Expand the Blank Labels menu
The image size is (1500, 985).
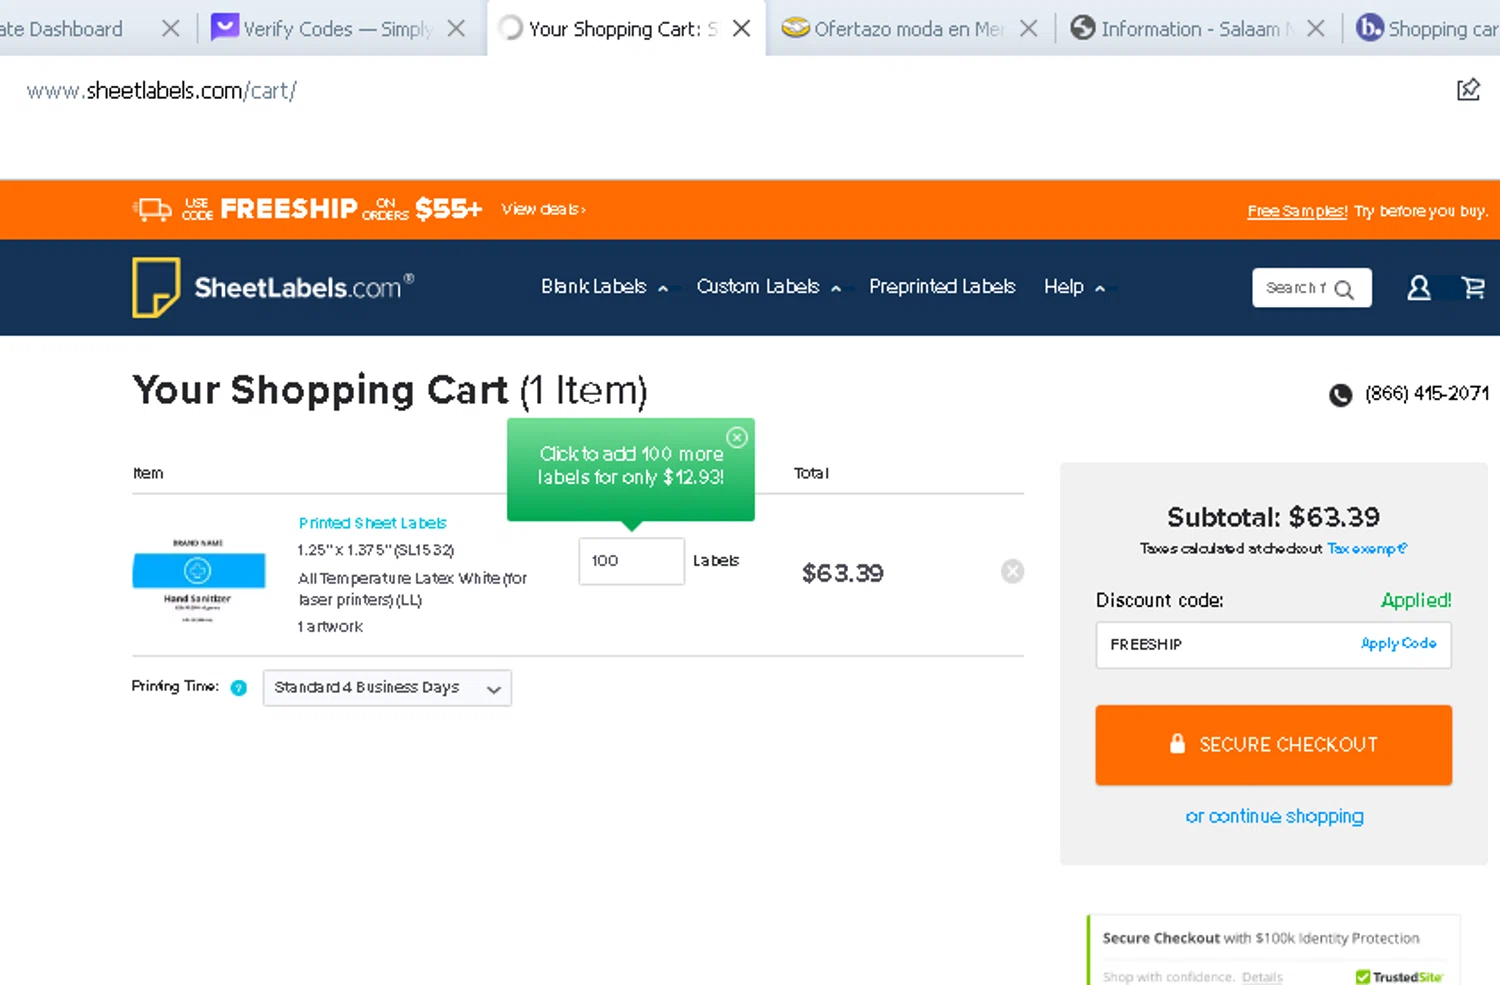tap(604, 287)
